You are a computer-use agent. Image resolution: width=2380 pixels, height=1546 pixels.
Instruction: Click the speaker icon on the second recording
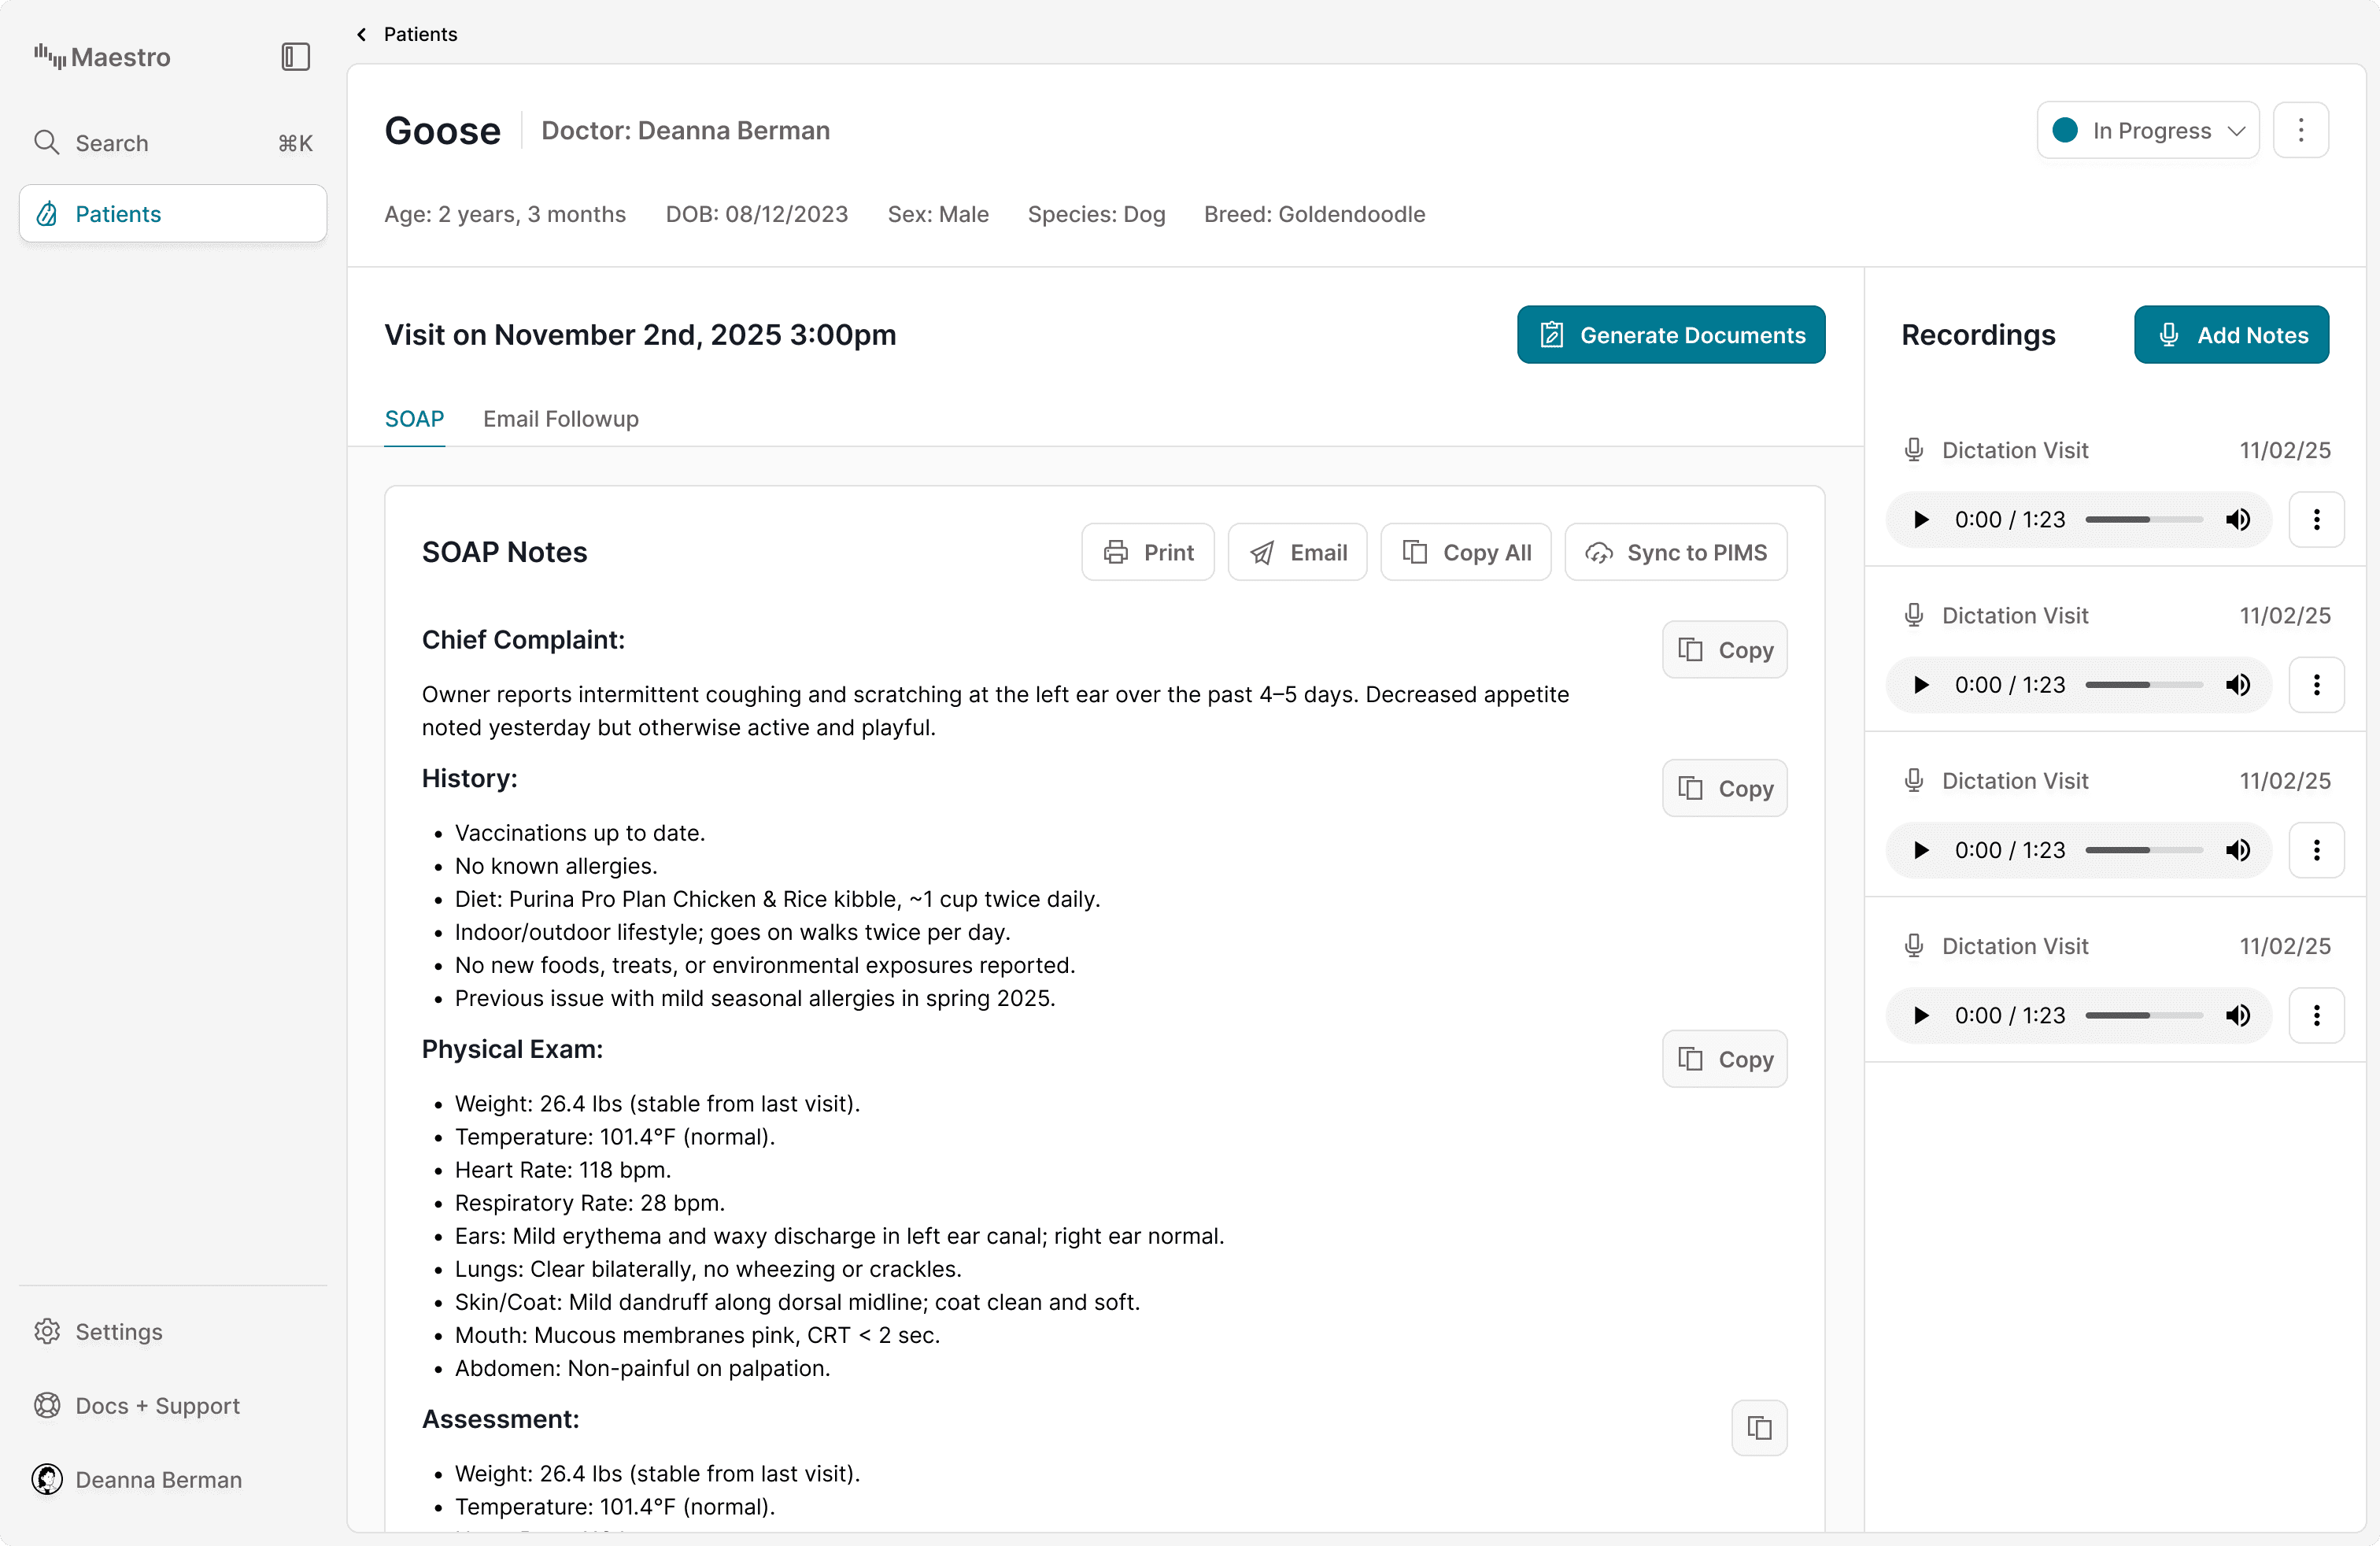click(x=2238, y=685)
